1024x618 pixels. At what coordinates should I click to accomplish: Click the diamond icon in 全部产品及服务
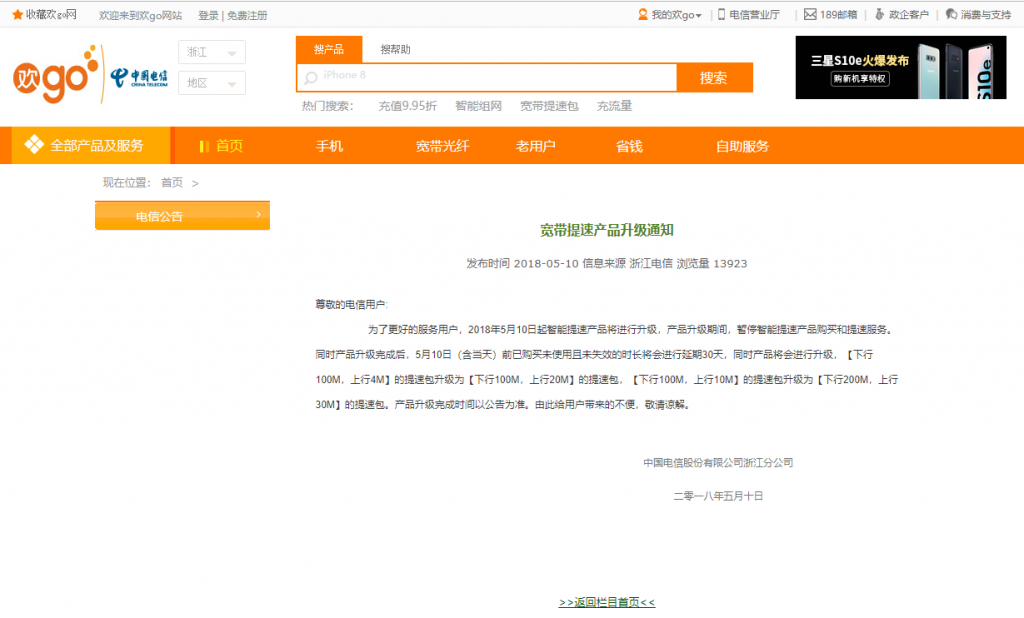[x=34, y=145]
